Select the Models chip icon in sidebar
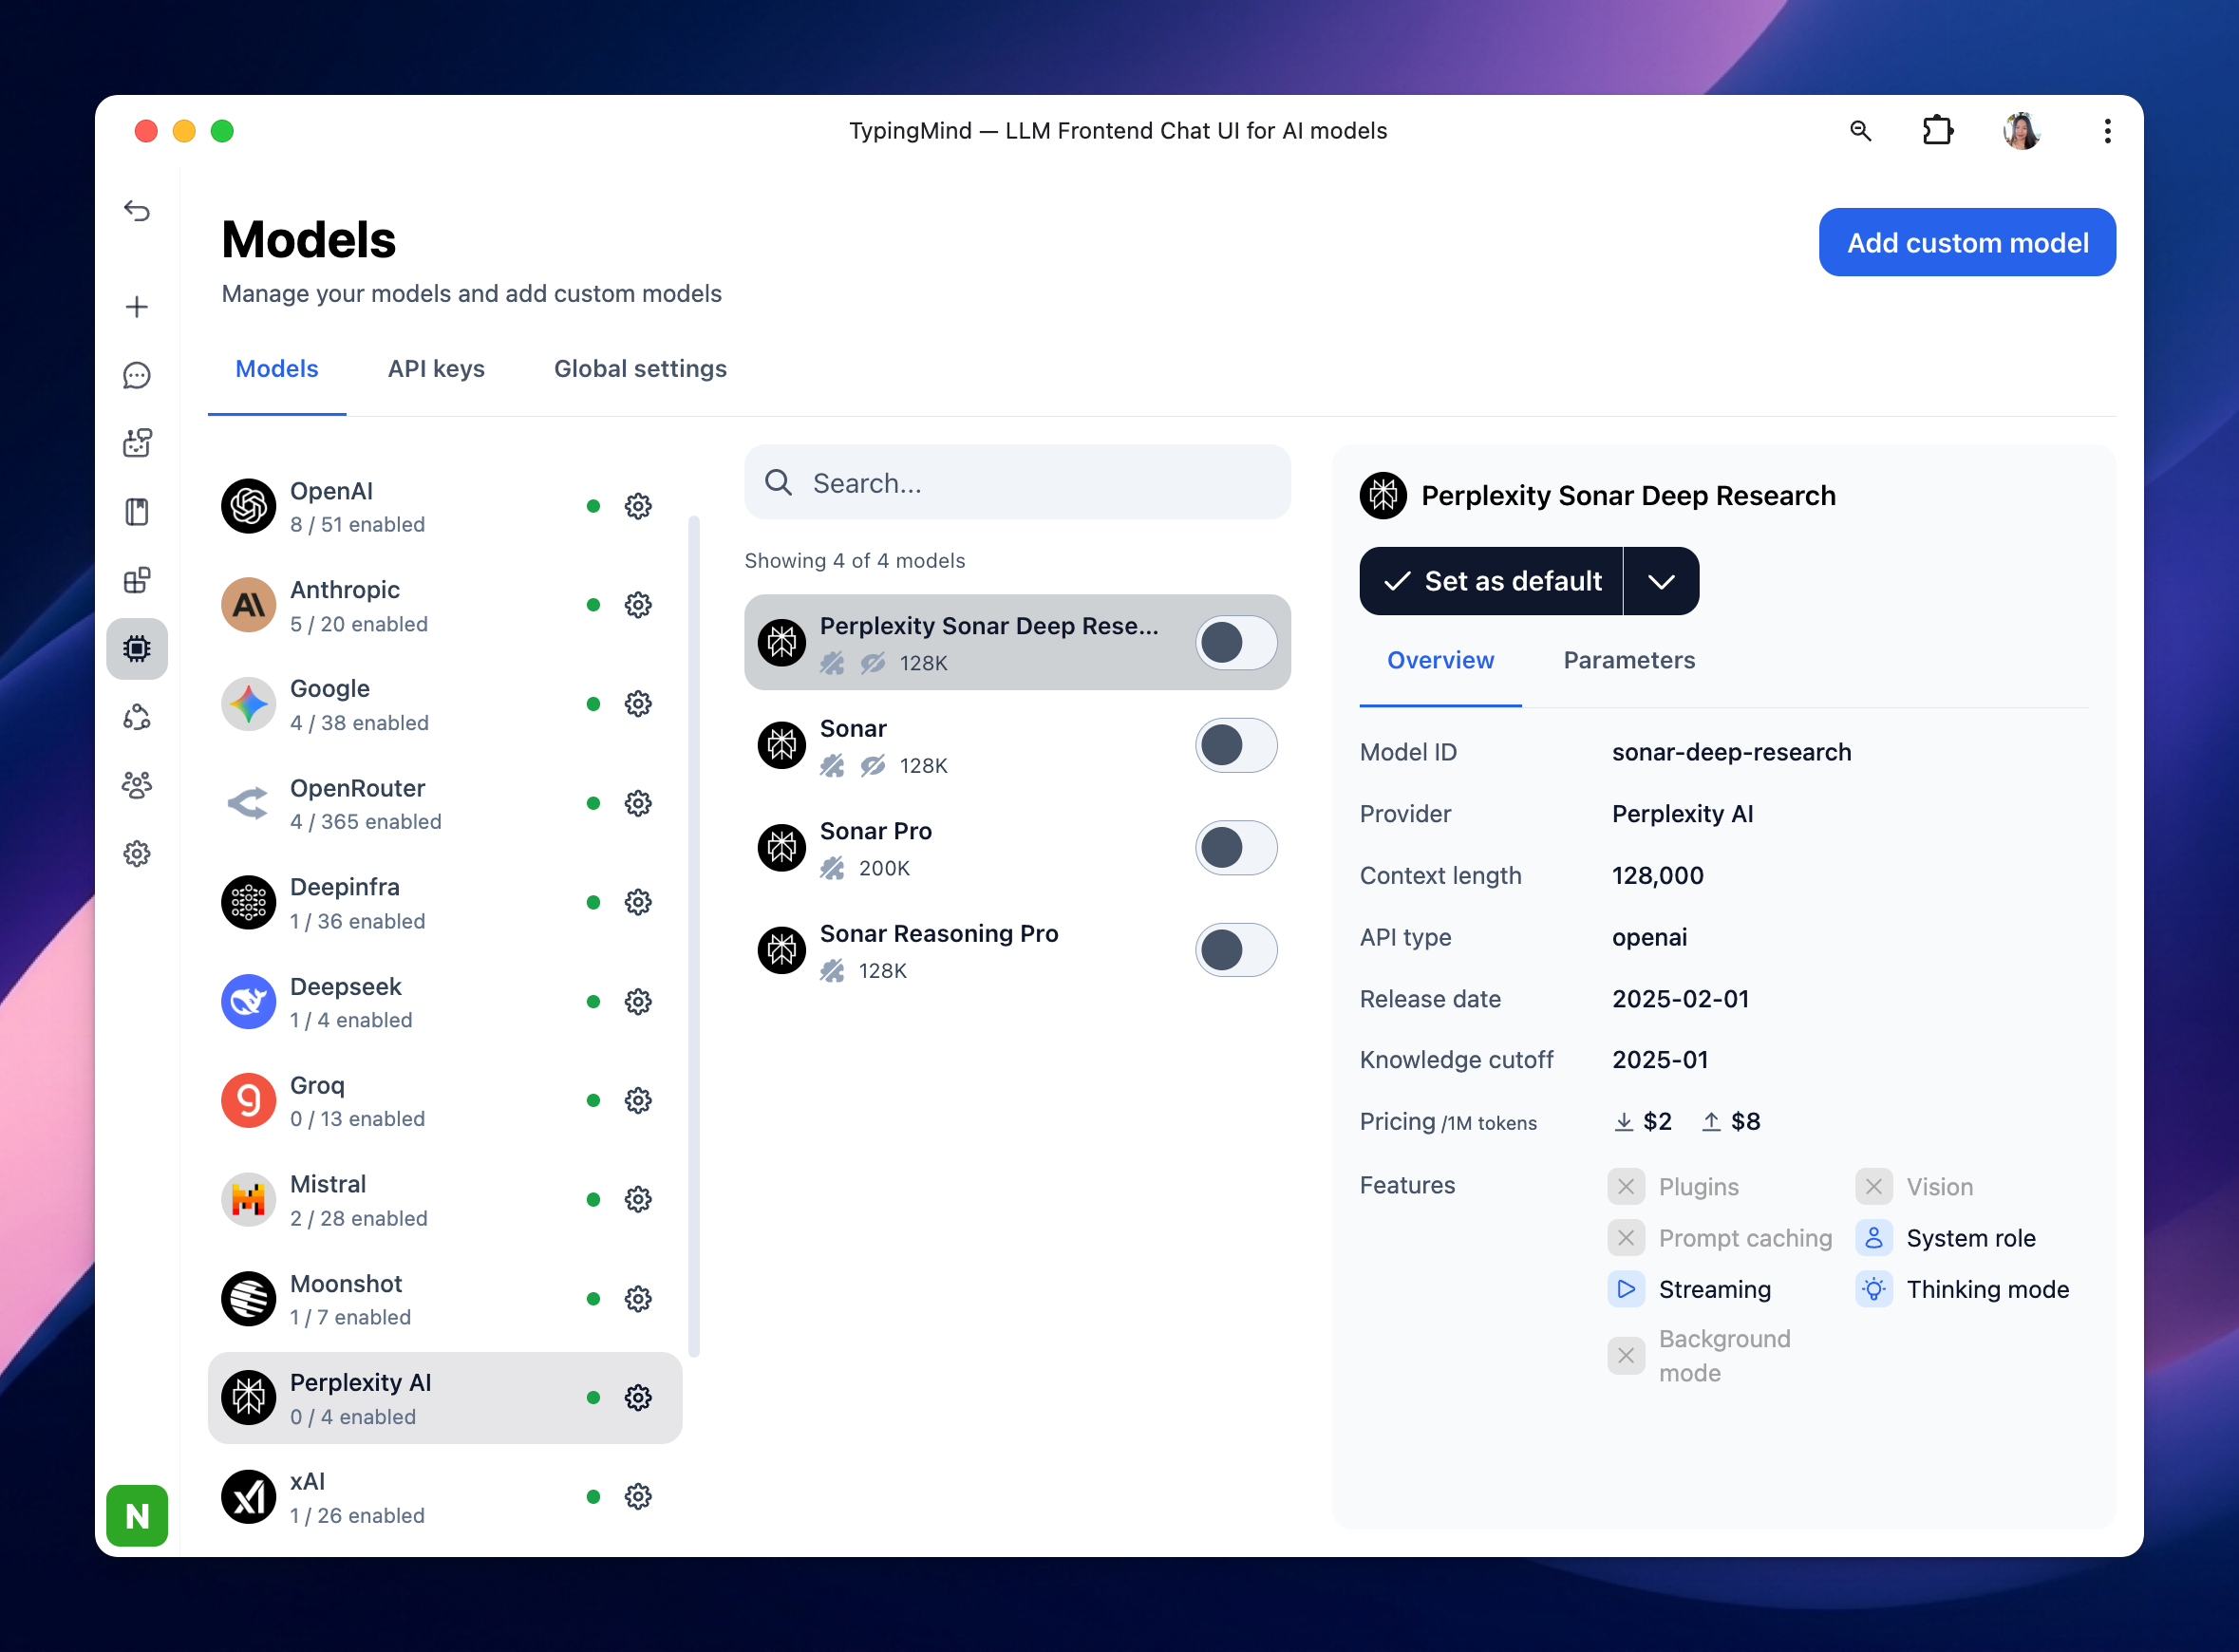This screenshot has width=2239, height=1652. click(137, 649)
